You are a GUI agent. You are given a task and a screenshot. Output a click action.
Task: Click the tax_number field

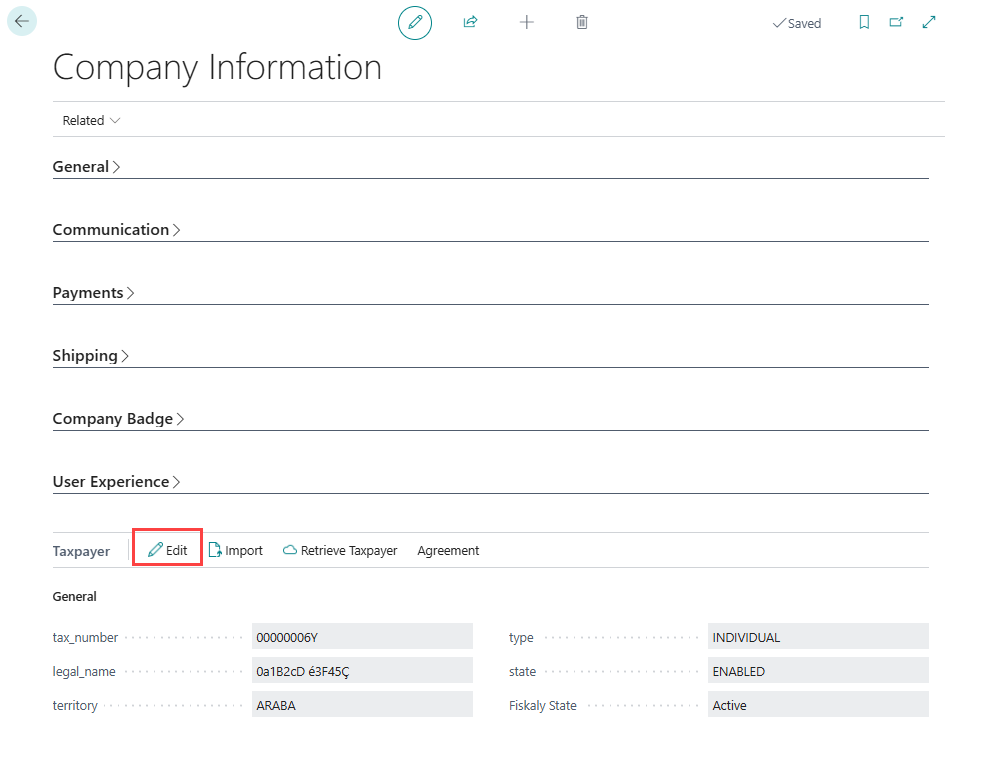click(361, 637)
